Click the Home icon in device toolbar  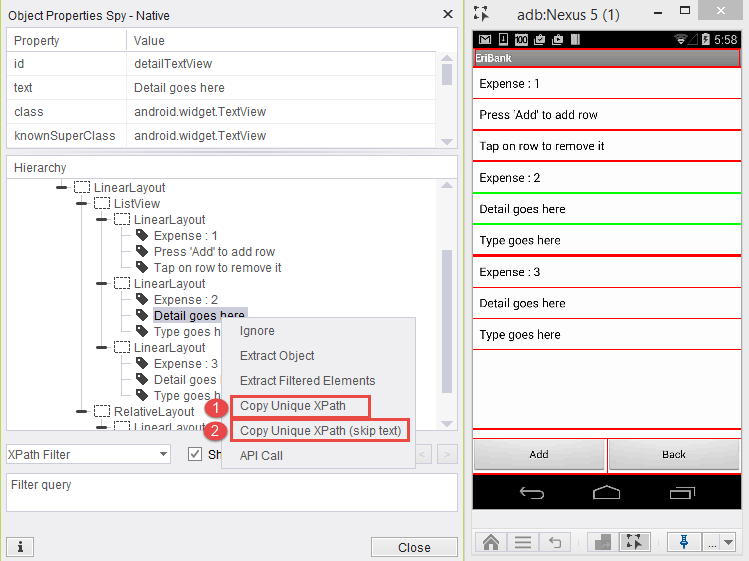pyautogui.click(x=491, y=542)
